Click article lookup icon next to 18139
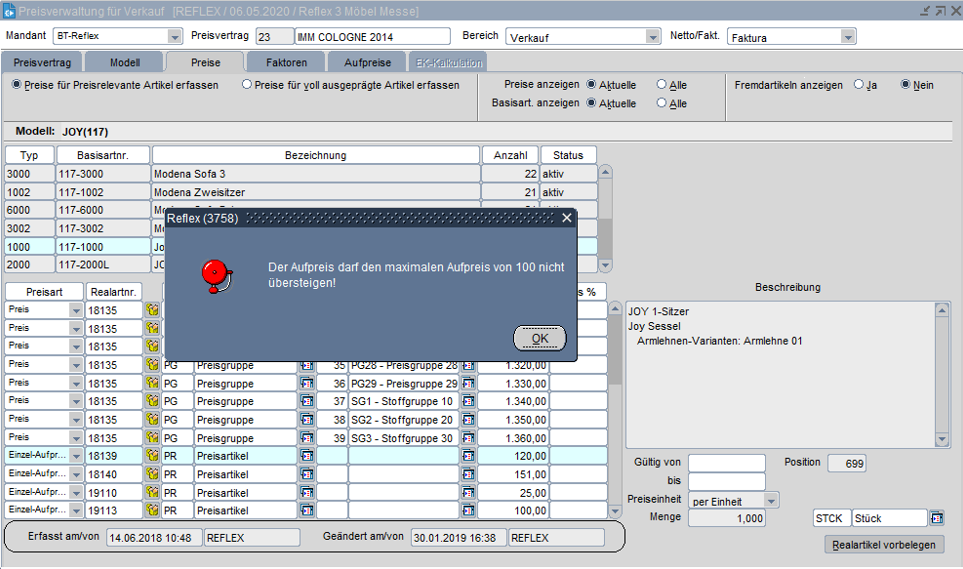The width and height of the screenshot is (963, 569). point(152,456)
